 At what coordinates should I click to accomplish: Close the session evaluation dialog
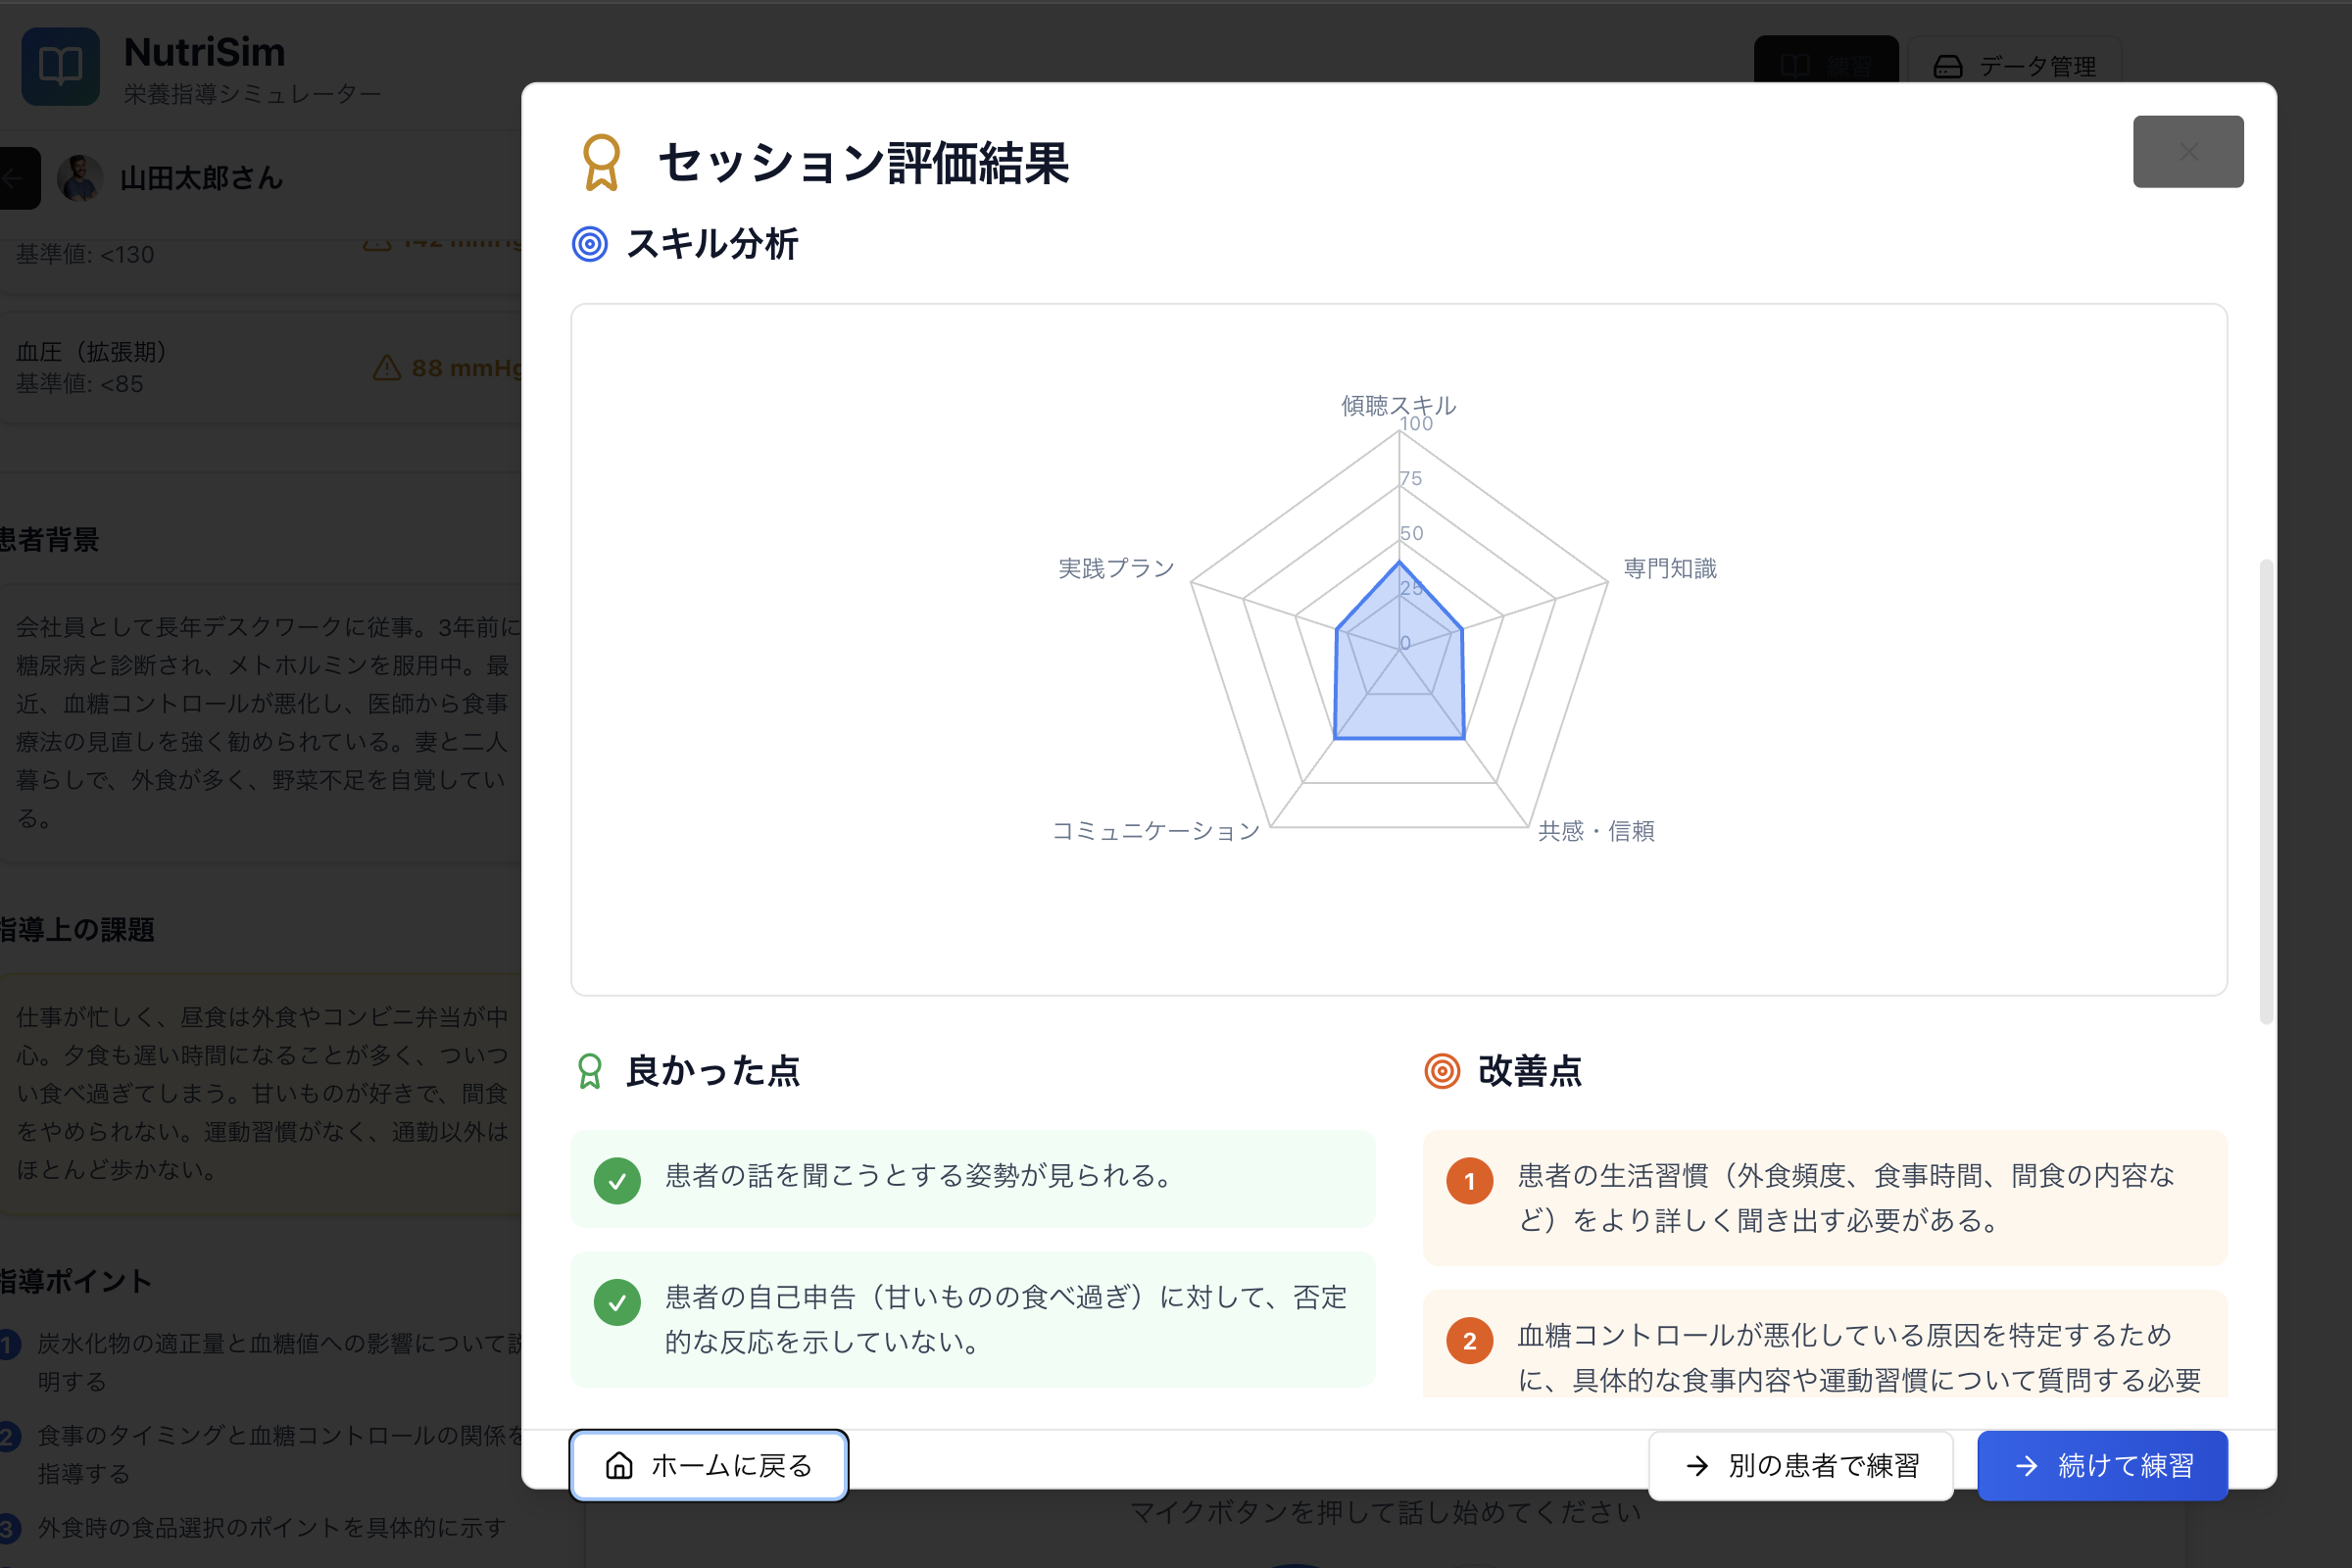tap(2187, 151)
